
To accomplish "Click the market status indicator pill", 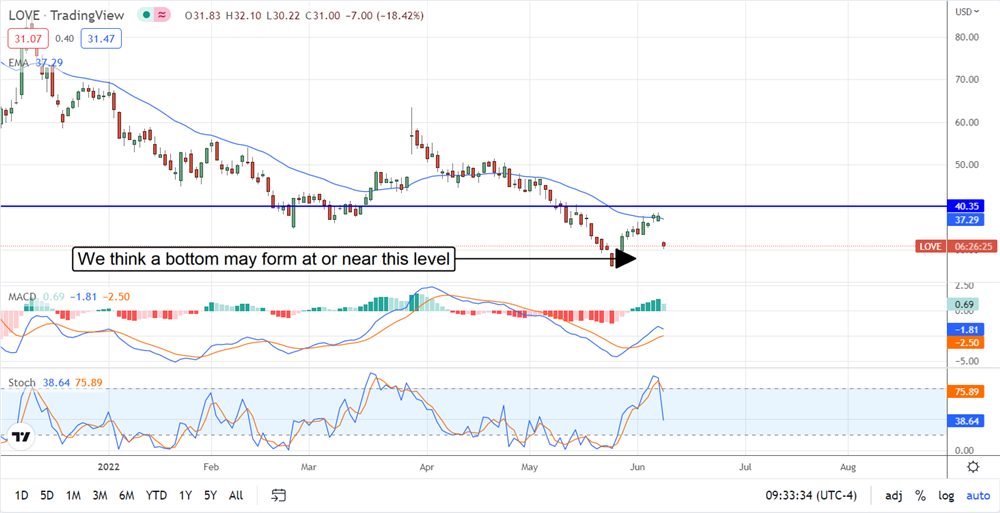I will 156,15.
